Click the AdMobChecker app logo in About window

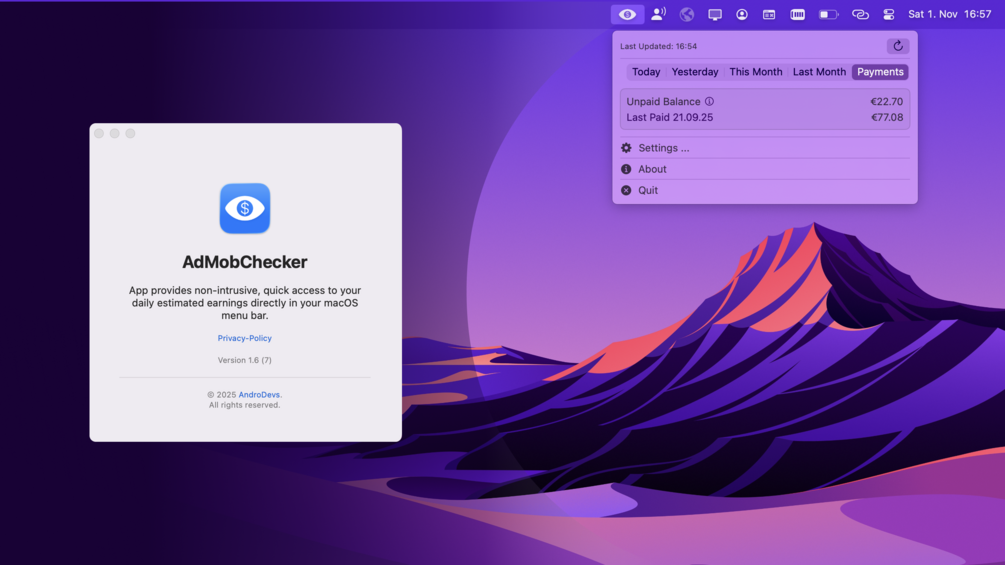[245, 208]
